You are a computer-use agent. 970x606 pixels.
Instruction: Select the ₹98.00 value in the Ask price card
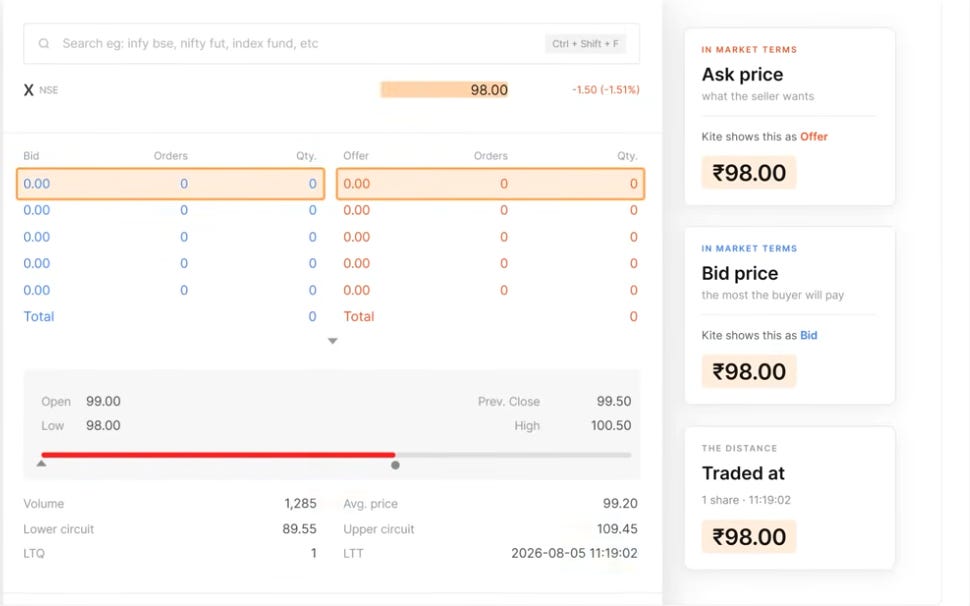749,173
